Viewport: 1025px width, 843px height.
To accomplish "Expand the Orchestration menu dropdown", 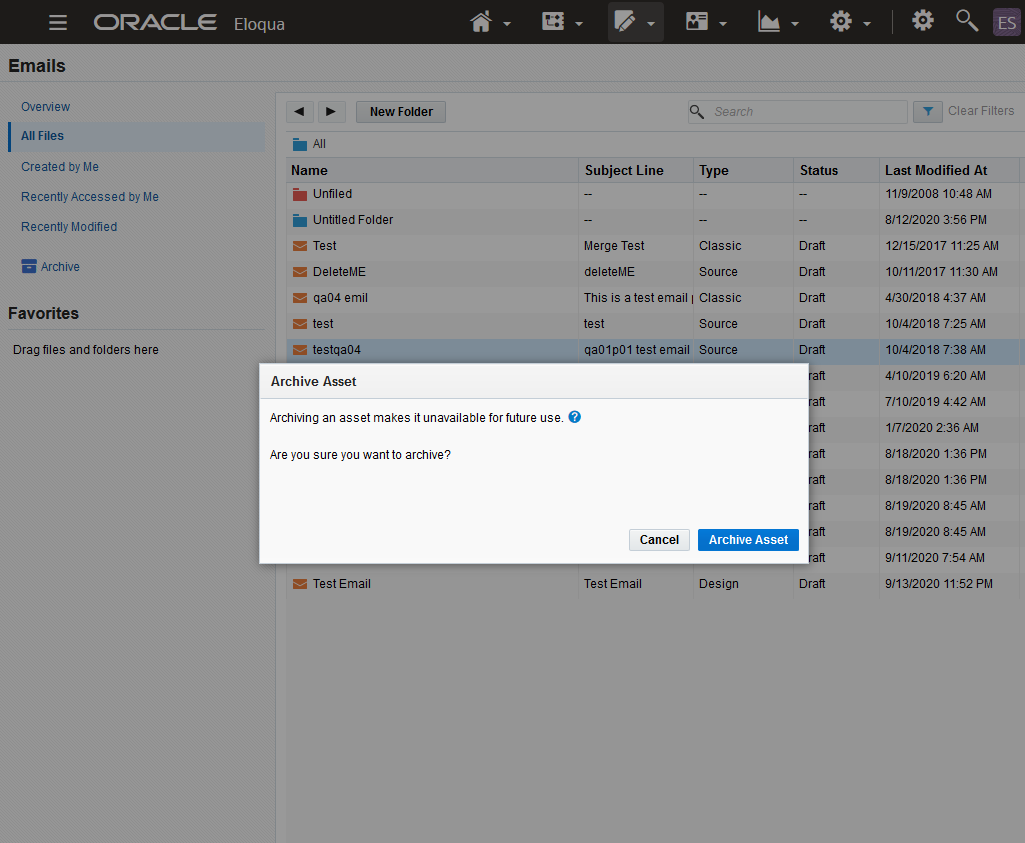I will pos(562,22).
